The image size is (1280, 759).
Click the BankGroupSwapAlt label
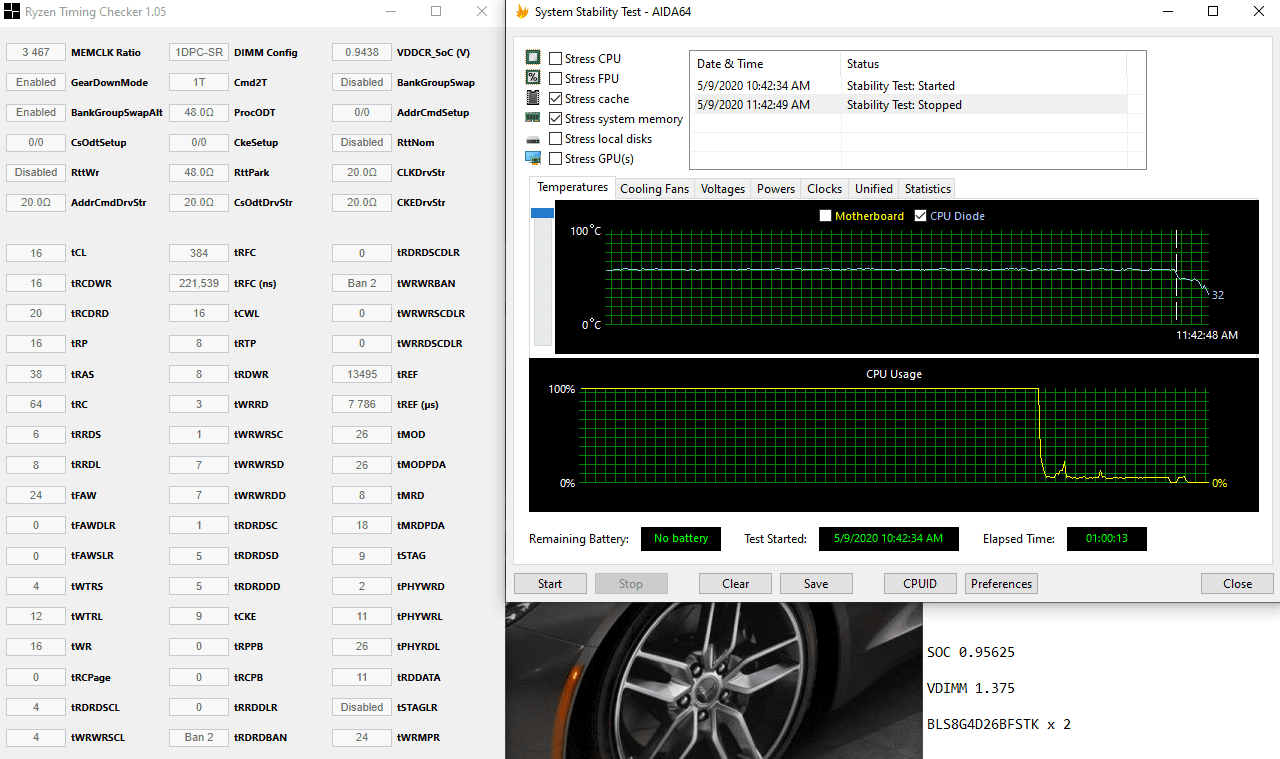pos(116,113)
